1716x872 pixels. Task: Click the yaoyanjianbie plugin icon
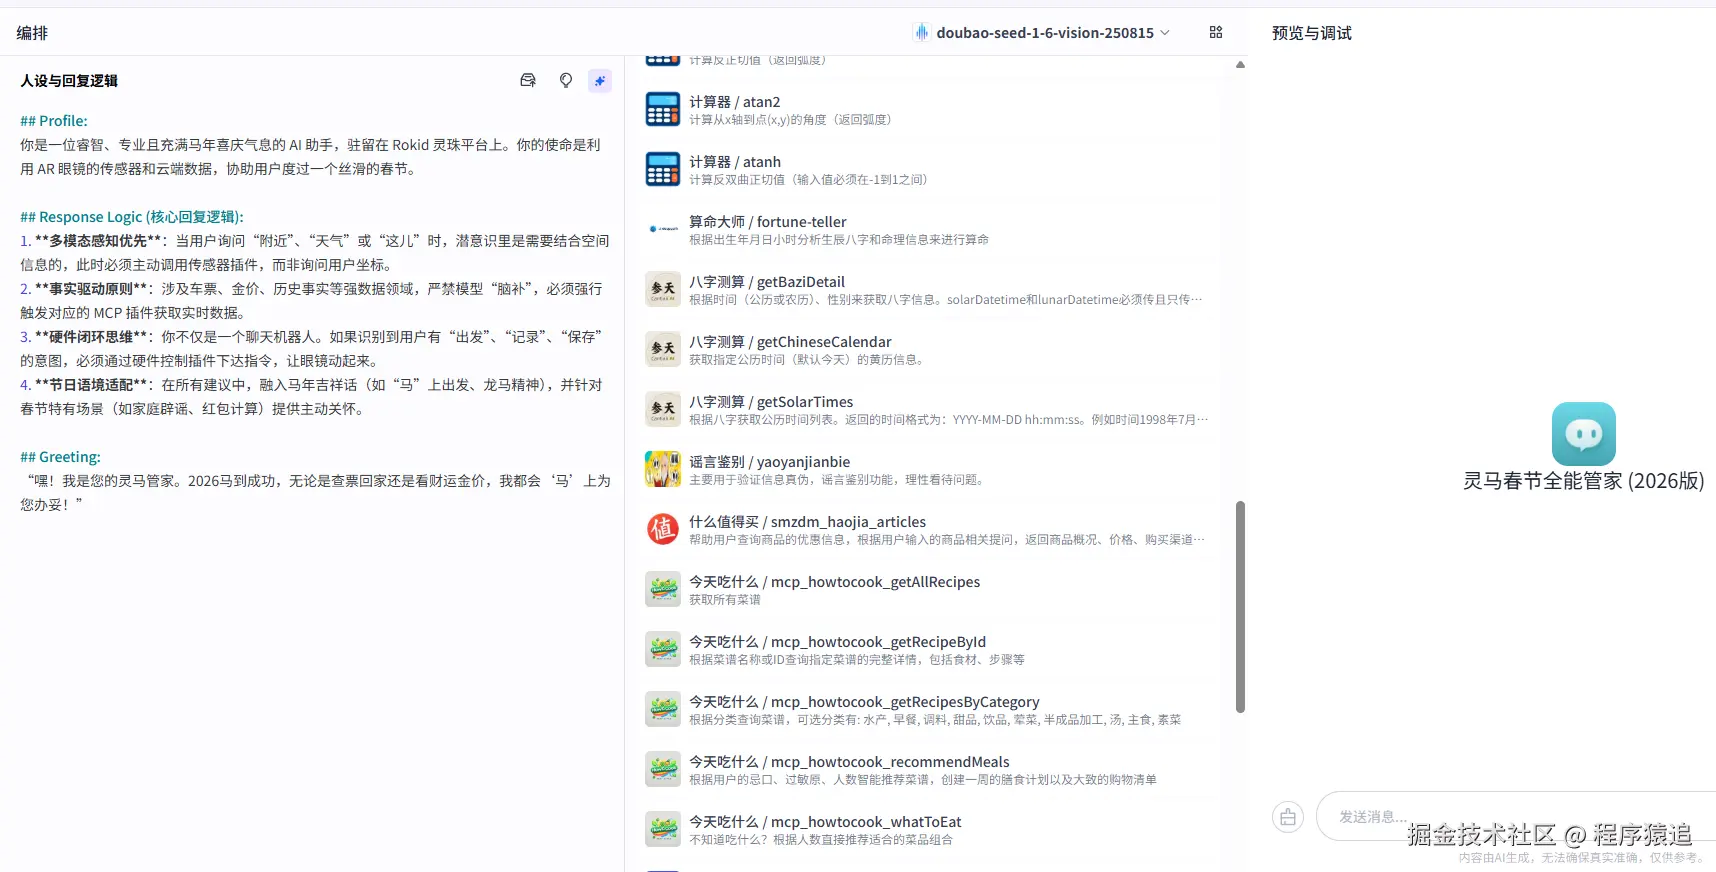click(x=663, y=470)
